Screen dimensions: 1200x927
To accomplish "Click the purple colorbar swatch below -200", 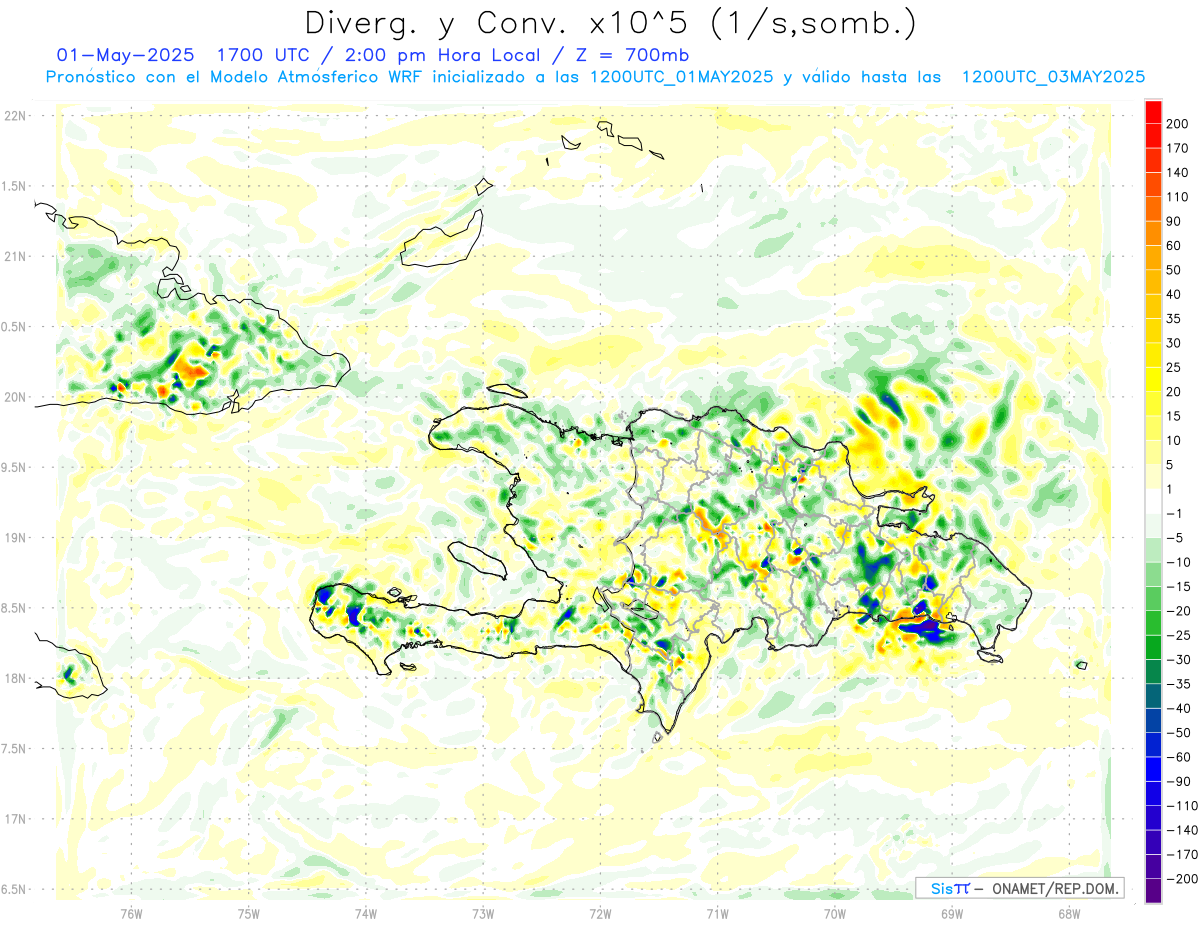I will [x=1153, y=890].
